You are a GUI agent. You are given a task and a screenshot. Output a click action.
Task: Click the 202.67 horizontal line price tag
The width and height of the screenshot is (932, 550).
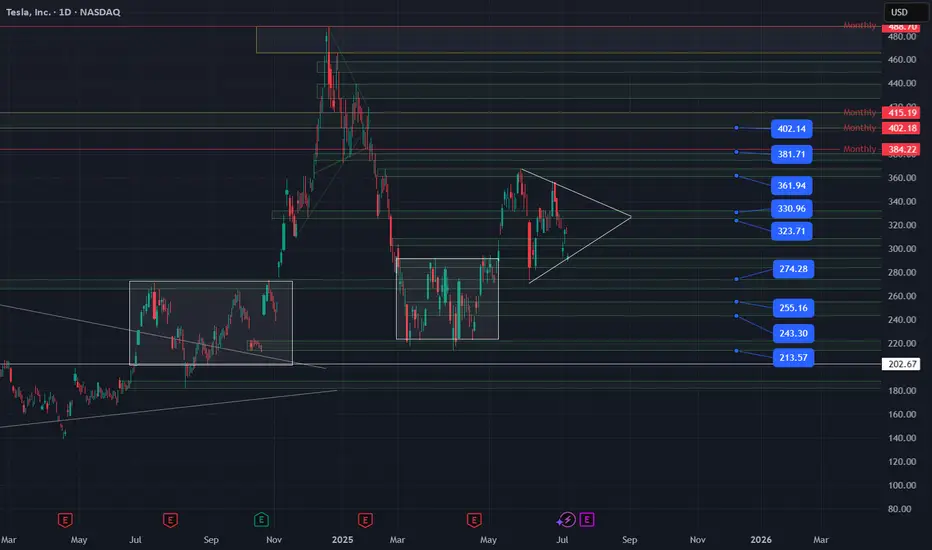coord(902,364)
